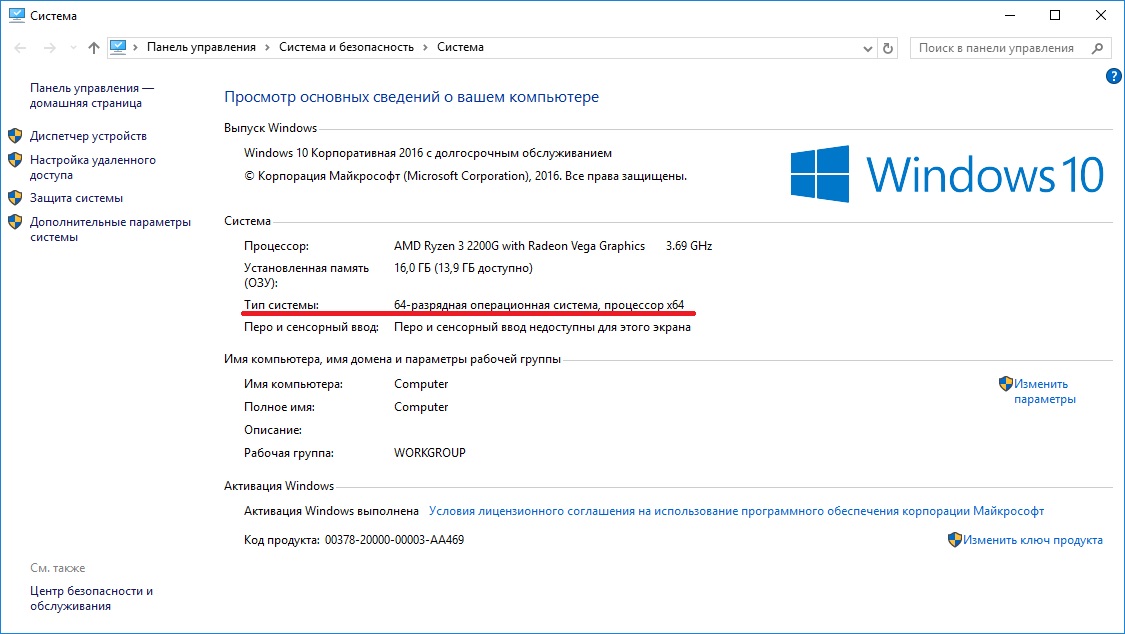Click the help question mark icon

1114,77
